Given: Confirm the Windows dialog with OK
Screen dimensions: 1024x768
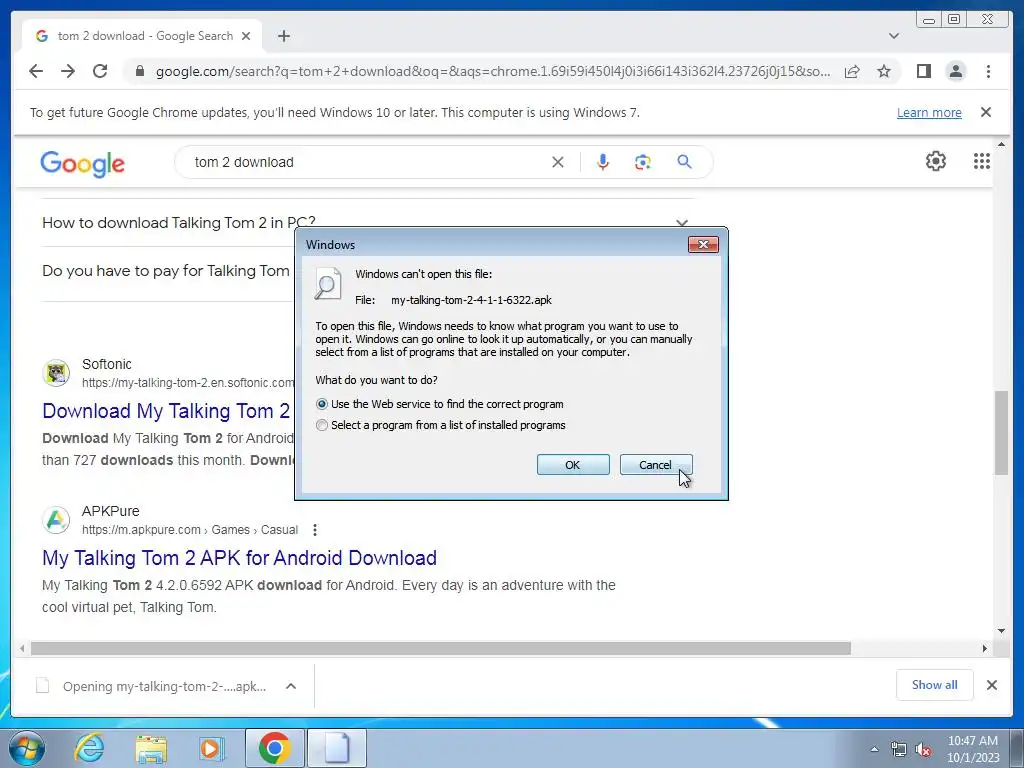Looking at the screenshot, I should pos(573,465).
